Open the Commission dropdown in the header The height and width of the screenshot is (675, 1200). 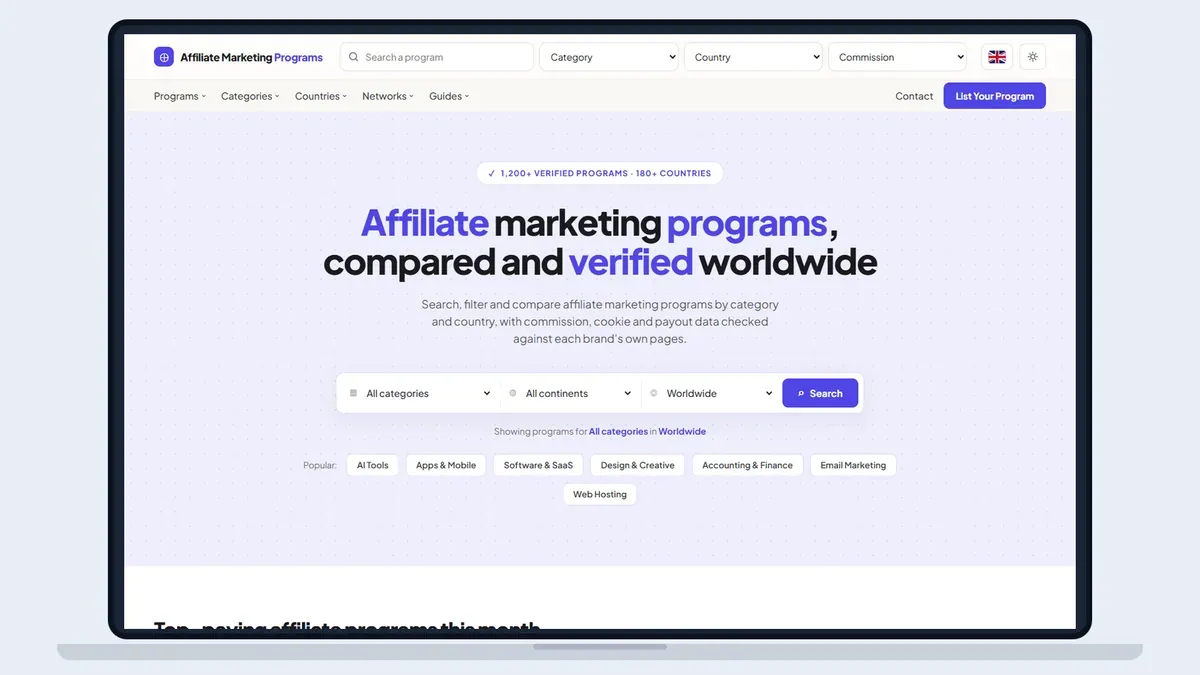coord(898,57)
